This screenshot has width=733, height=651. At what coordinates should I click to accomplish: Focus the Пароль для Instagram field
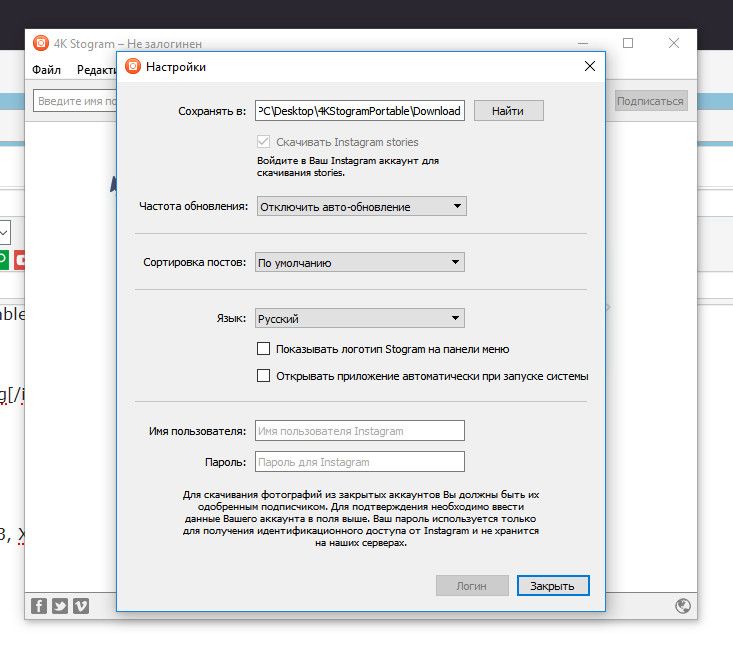point(360,462)
